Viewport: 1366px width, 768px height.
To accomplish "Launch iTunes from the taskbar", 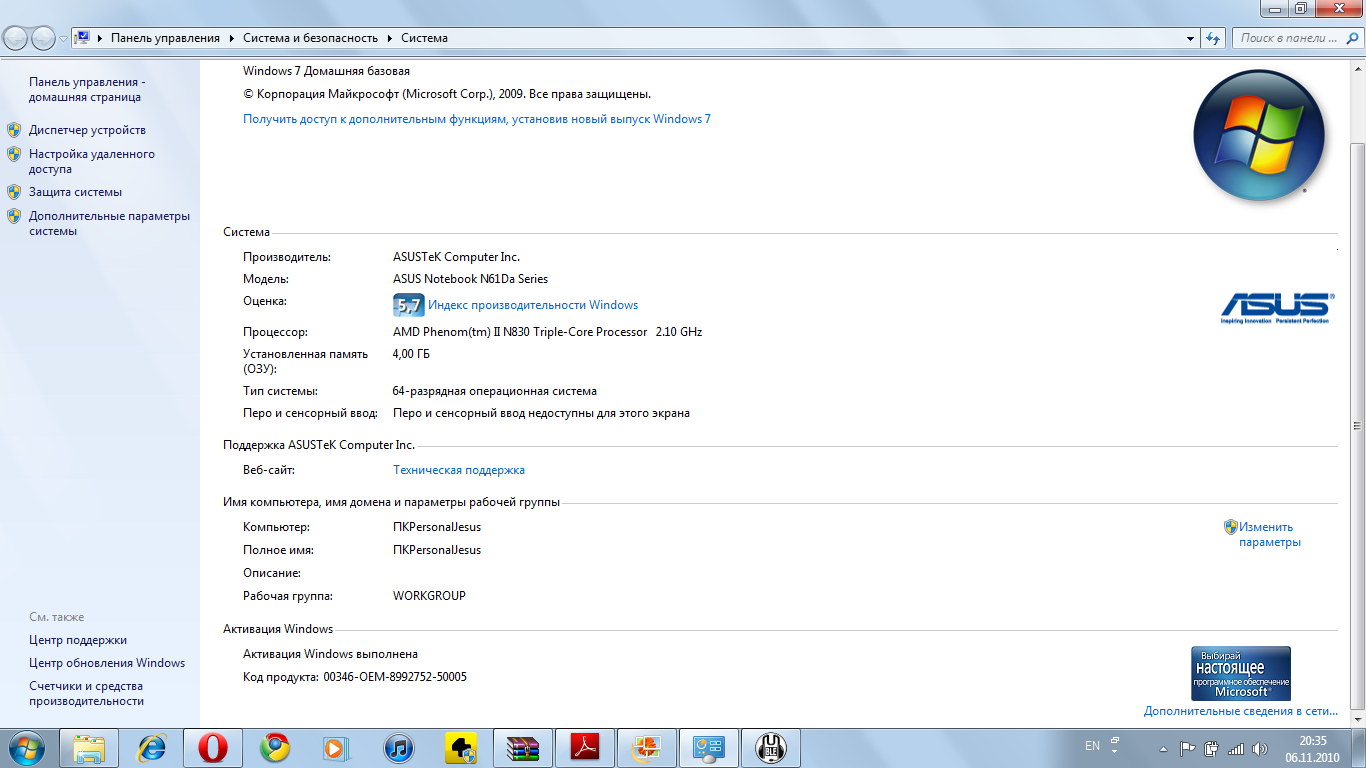I will 398,747.
